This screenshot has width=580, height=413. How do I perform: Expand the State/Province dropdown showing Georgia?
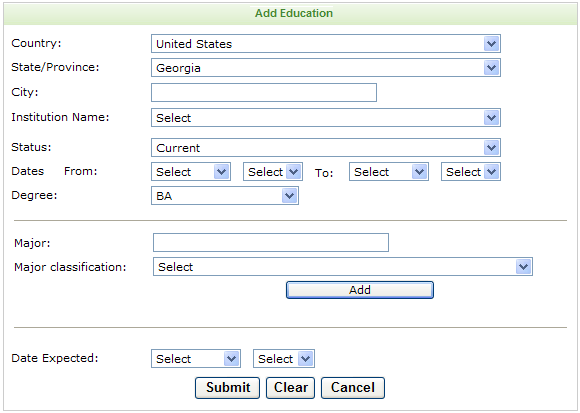click(x=326, y=68)
